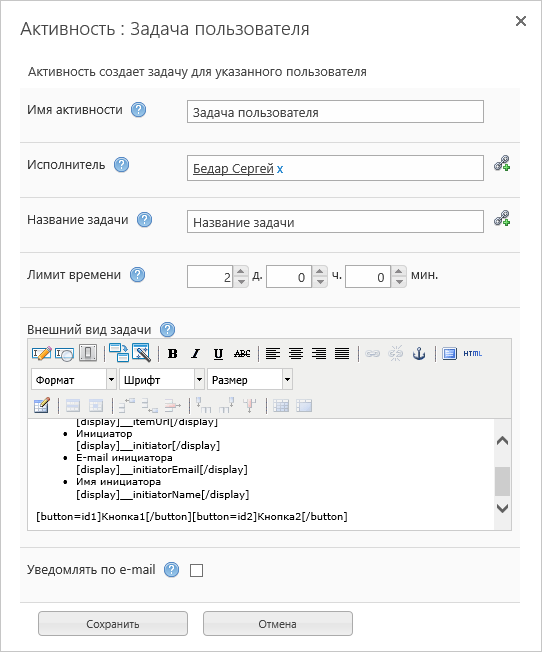The width and height of the screenshot is (542, 652).
Task: Click the Название задачи input field
Action: coord(335,222)
